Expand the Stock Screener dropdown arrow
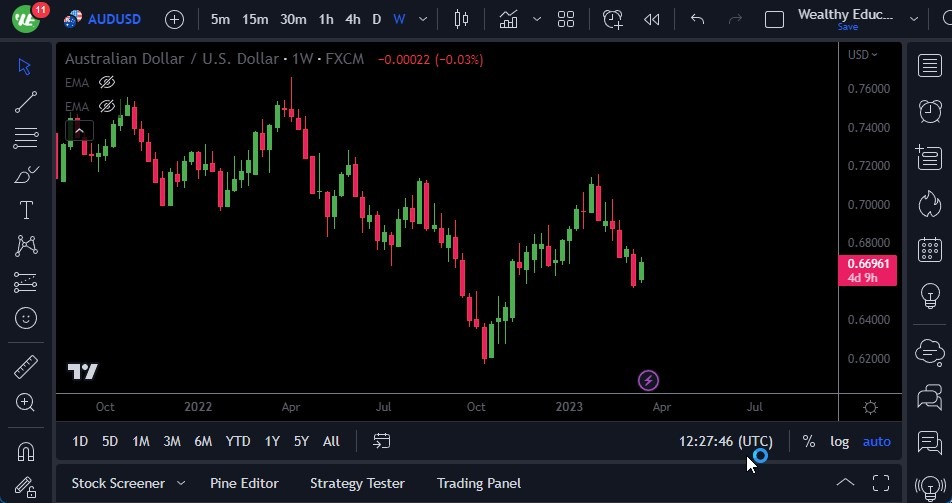Image resolution: width=952 pixels, height=503 pixels. click(181, 484)
